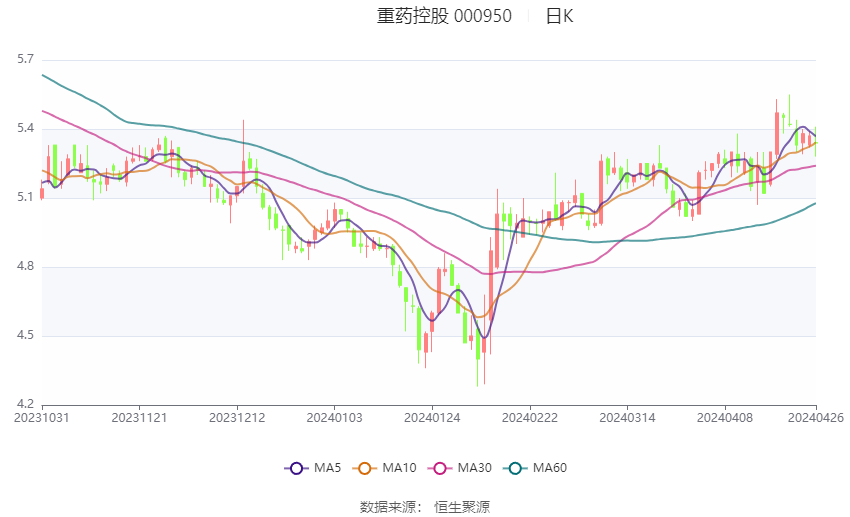Click the 日K label in title

(x=559, y=16)
